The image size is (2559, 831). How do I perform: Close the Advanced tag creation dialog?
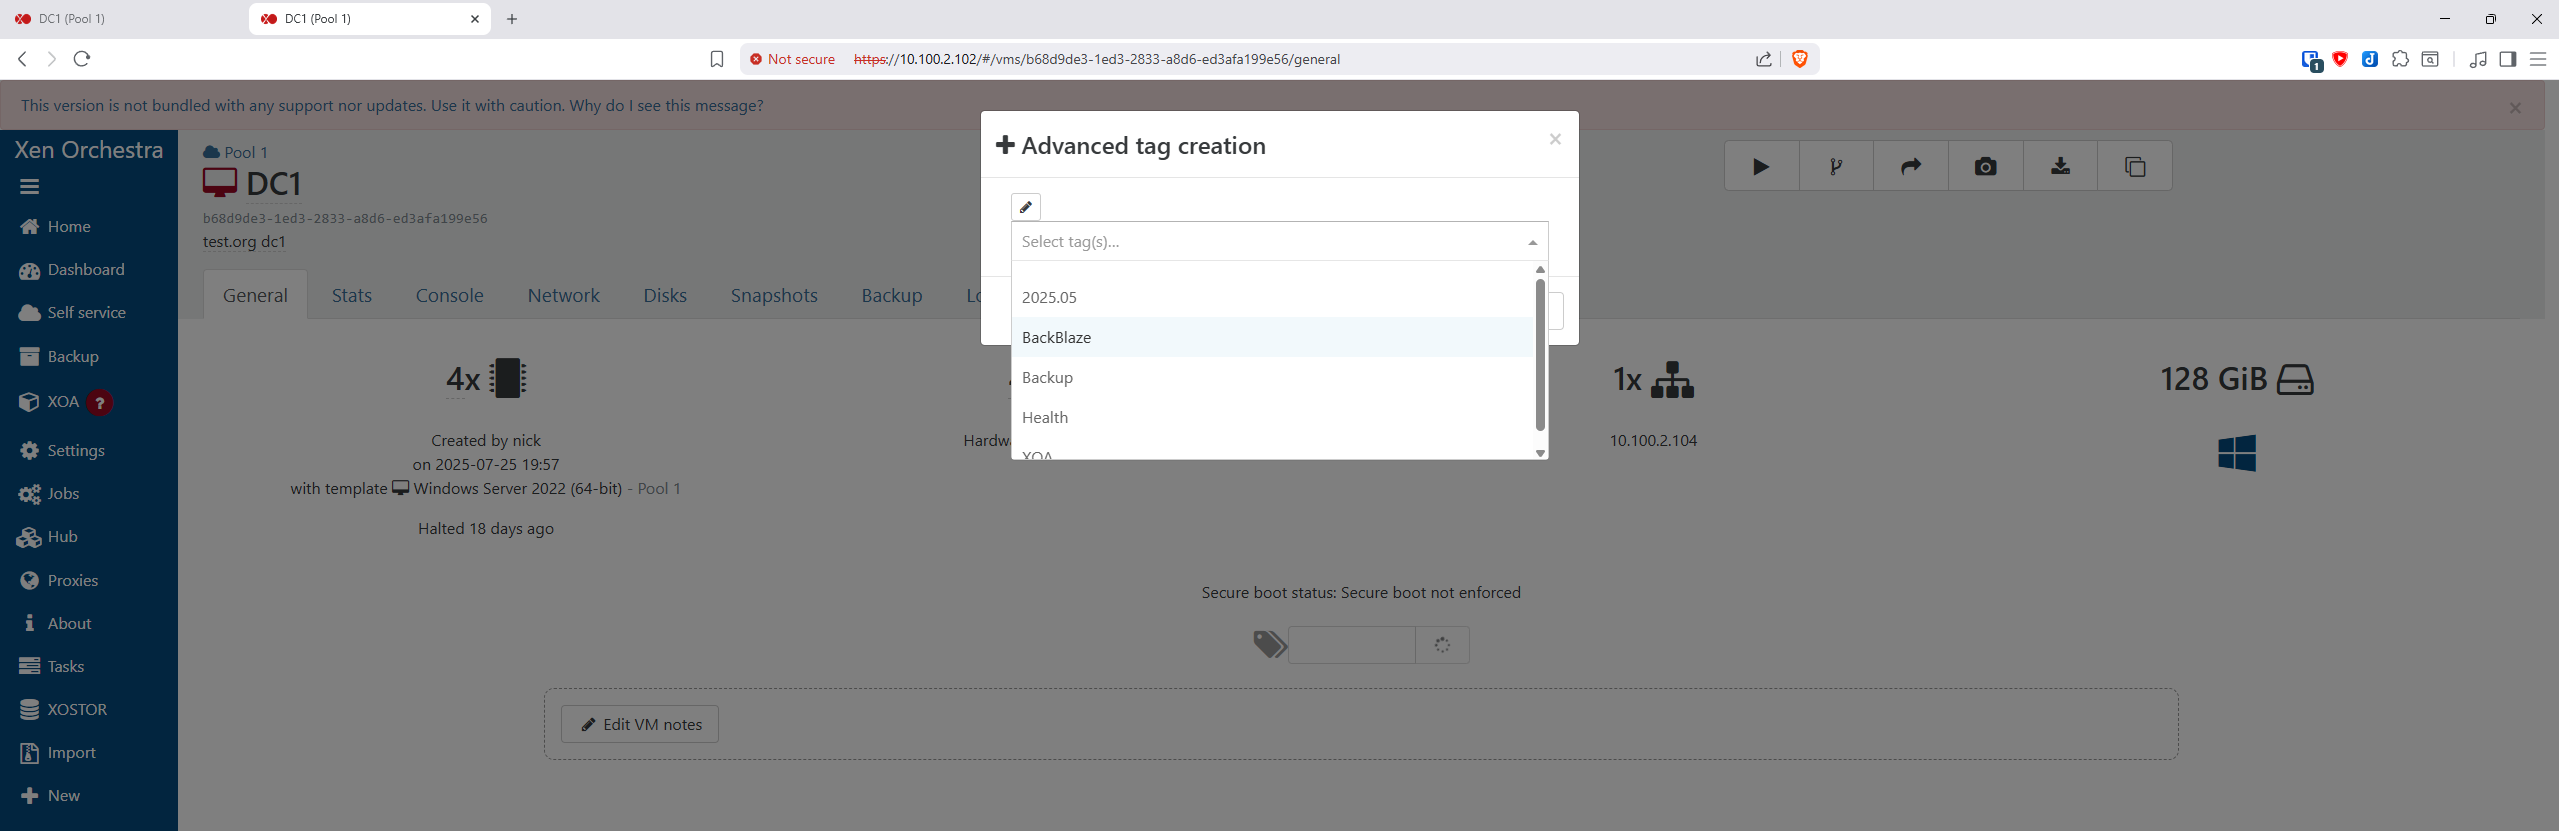click(1555, 139)
